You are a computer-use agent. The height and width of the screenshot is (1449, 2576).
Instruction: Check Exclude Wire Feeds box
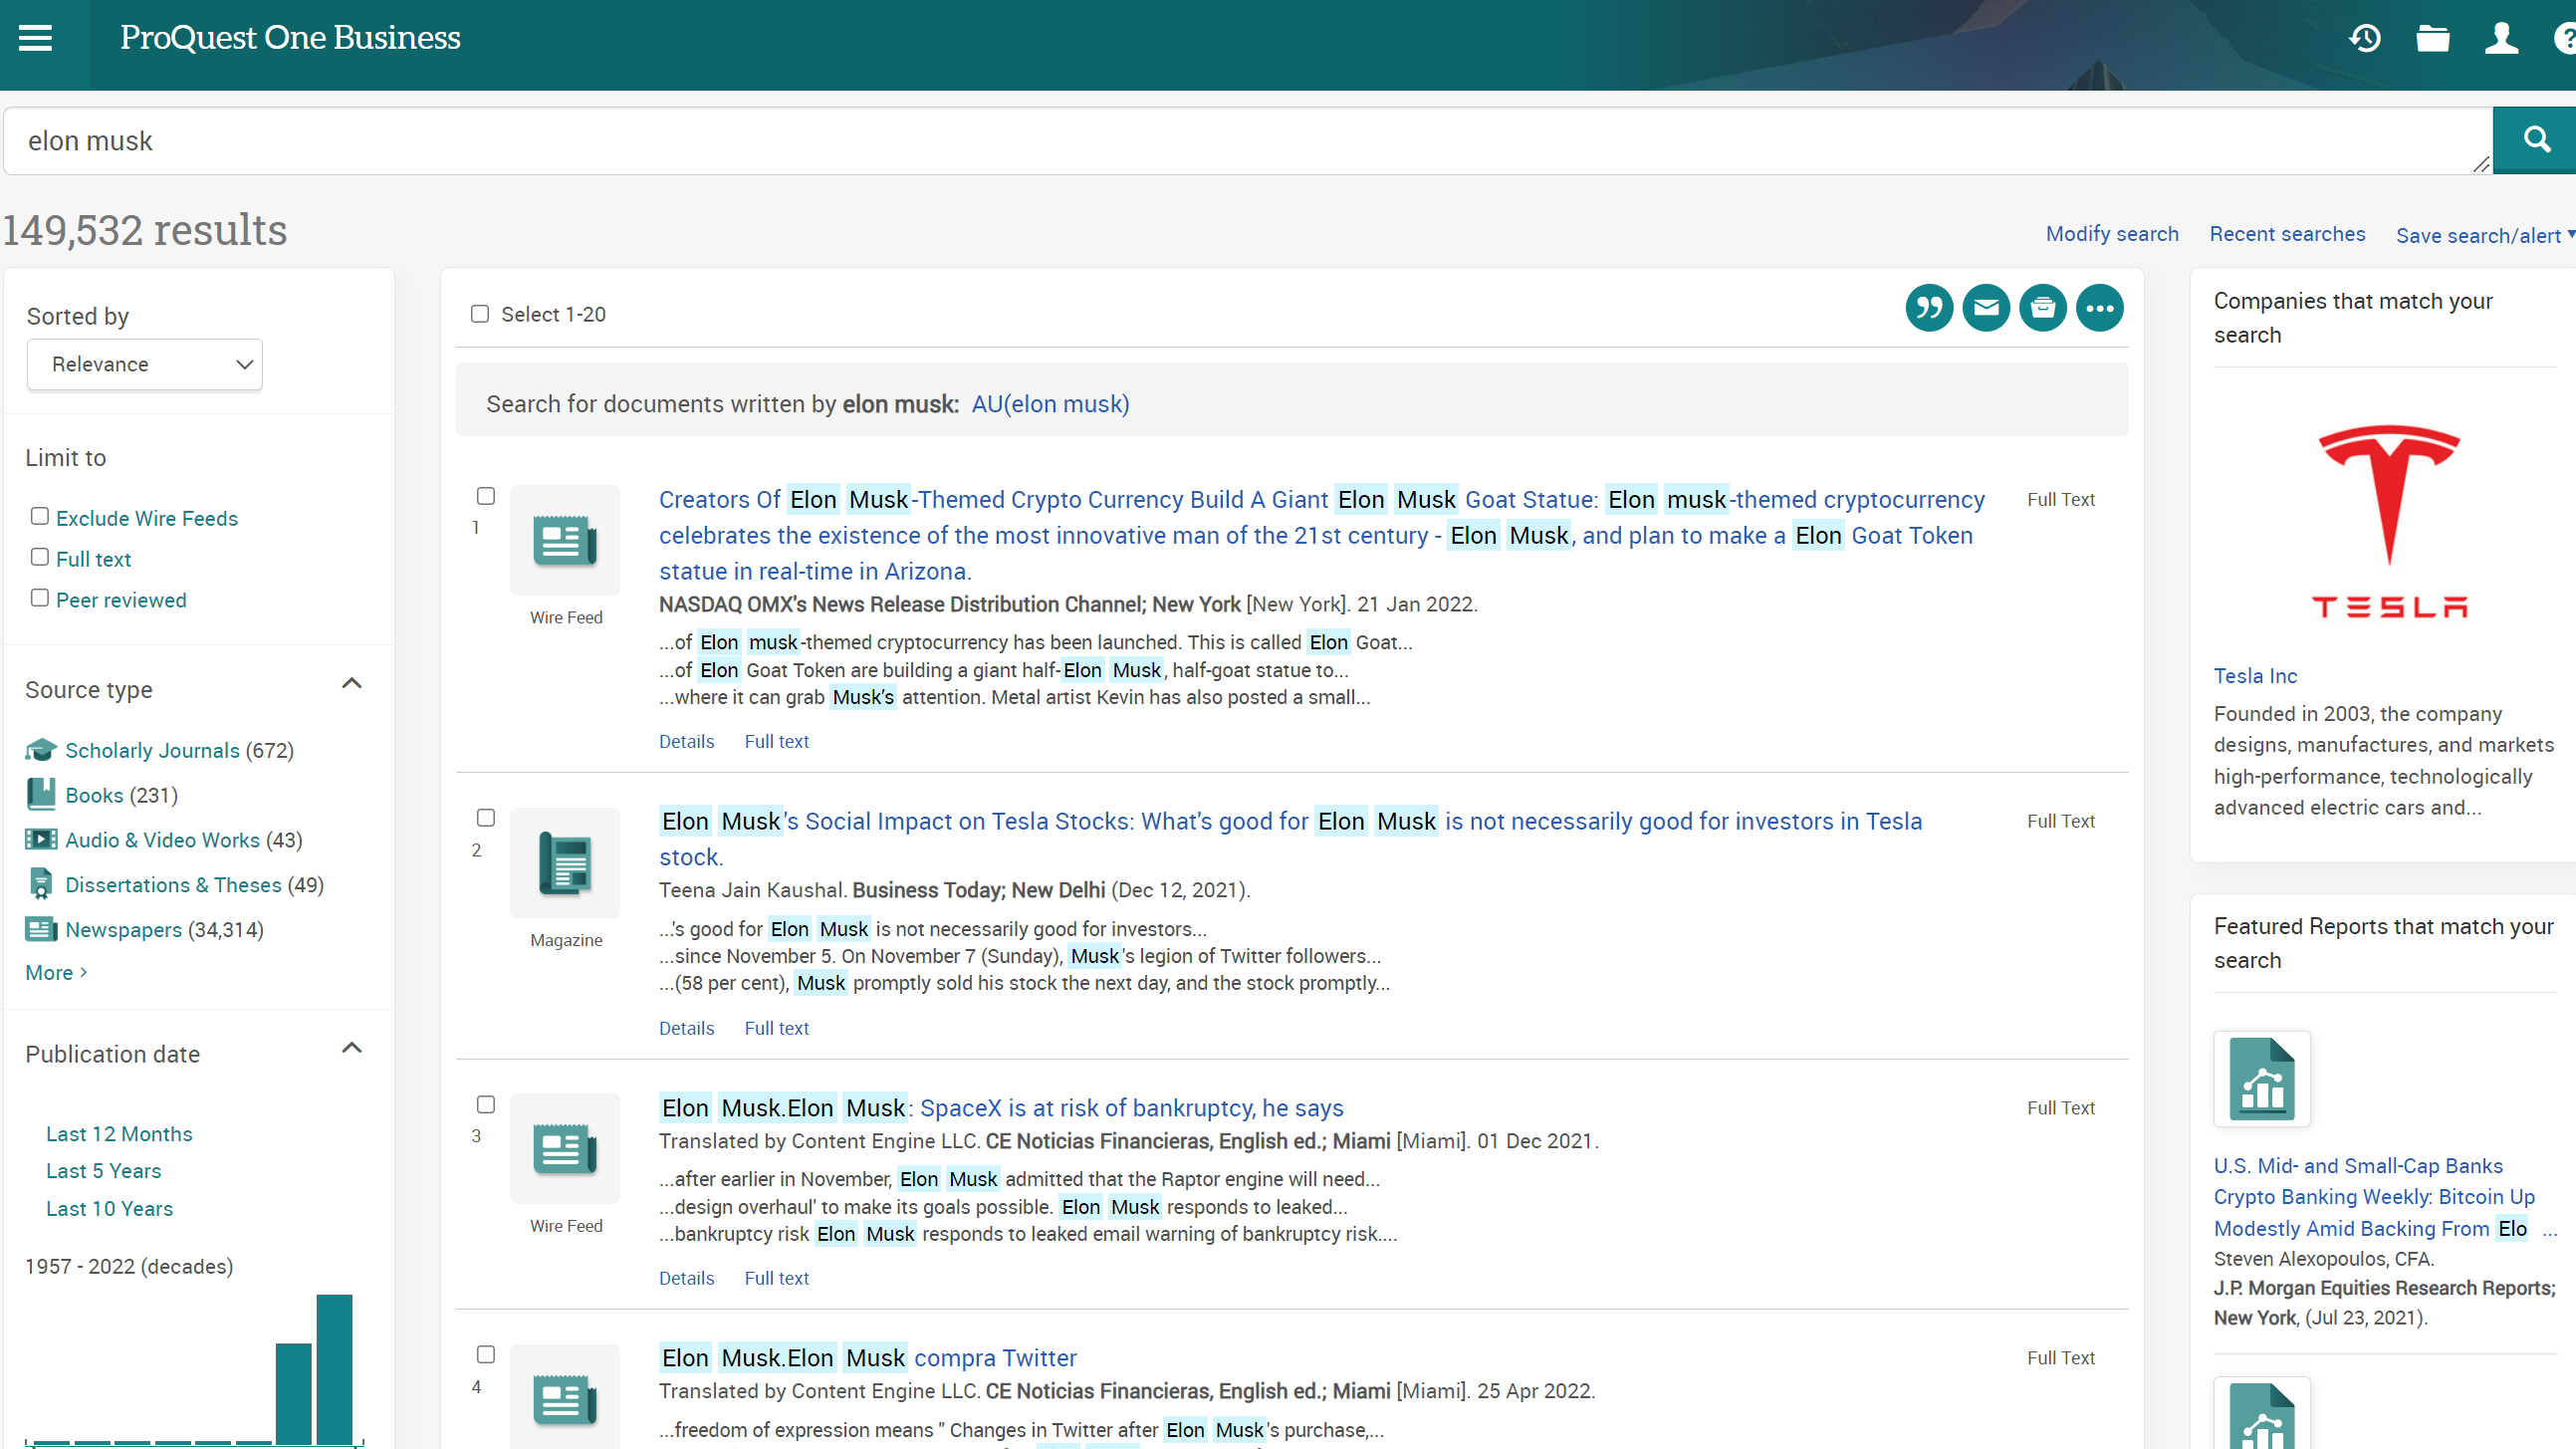tap(40, 516)
